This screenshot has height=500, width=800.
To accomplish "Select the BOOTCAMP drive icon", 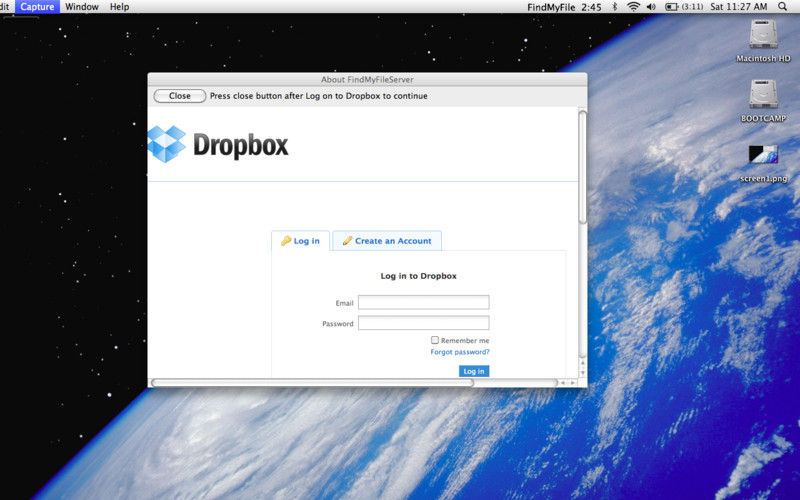I will click(x=763, y=93).
